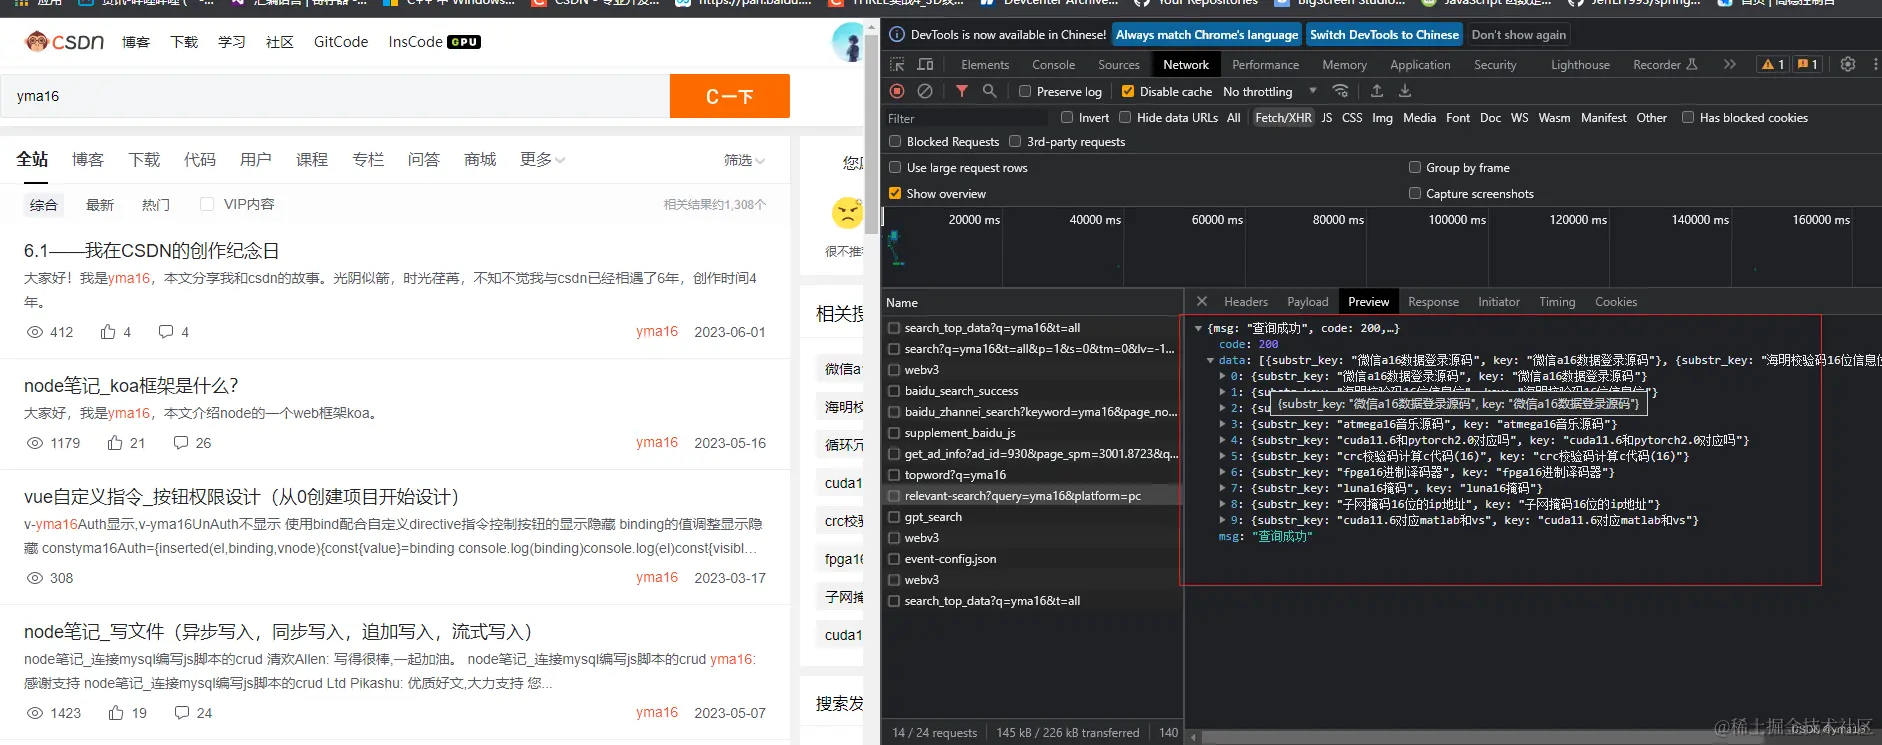The width and height of the screenshot is (1882, 745).
Task: Enable Group by frame checkbox
Action: click(x=1415, y=167)
